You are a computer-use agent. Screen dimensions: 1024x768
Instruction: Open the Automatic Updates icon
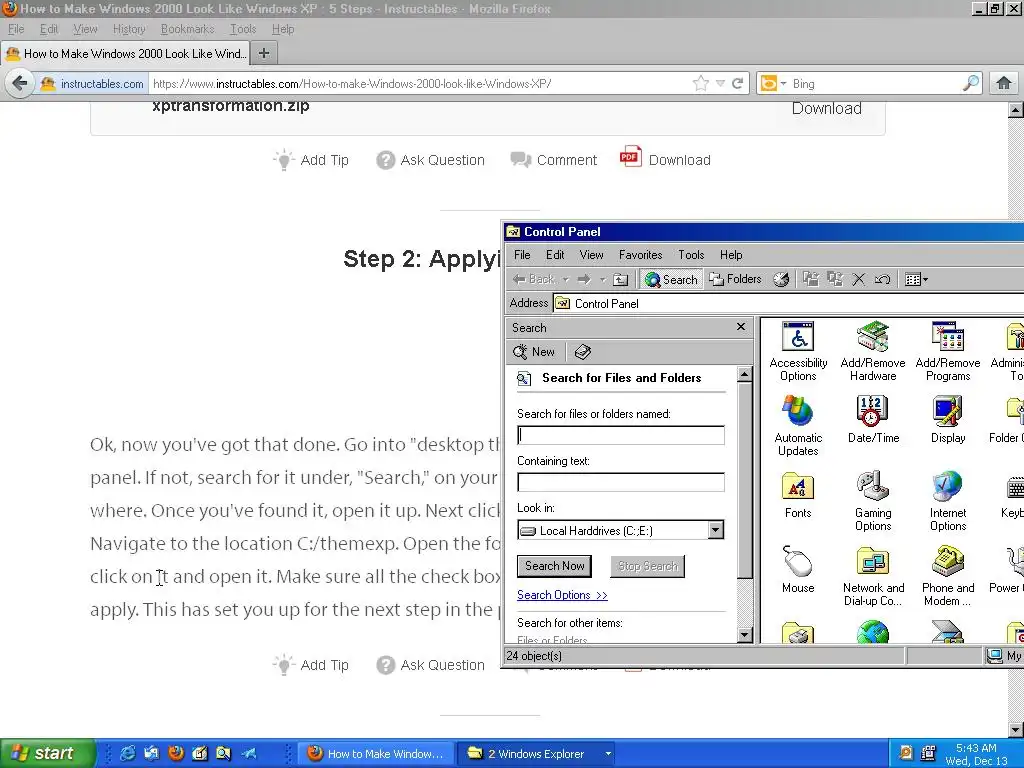pyautogui.click(x=798, y=426)
